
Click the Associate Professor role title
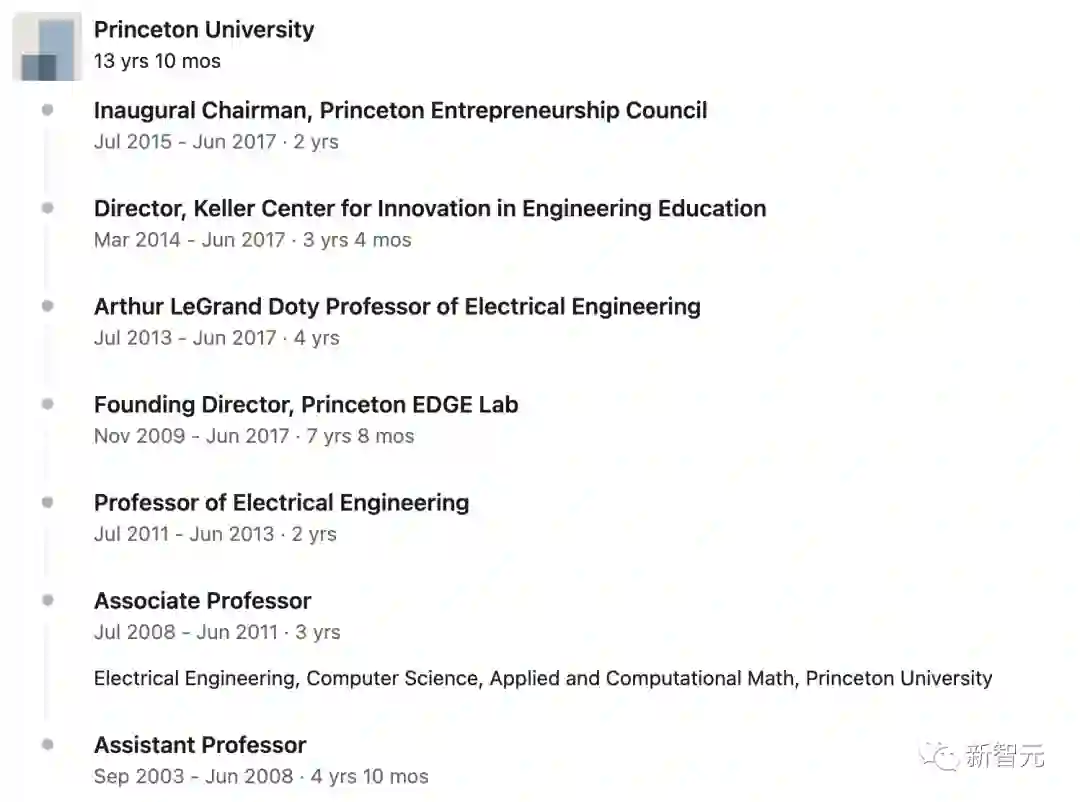[x=202, y=600]
